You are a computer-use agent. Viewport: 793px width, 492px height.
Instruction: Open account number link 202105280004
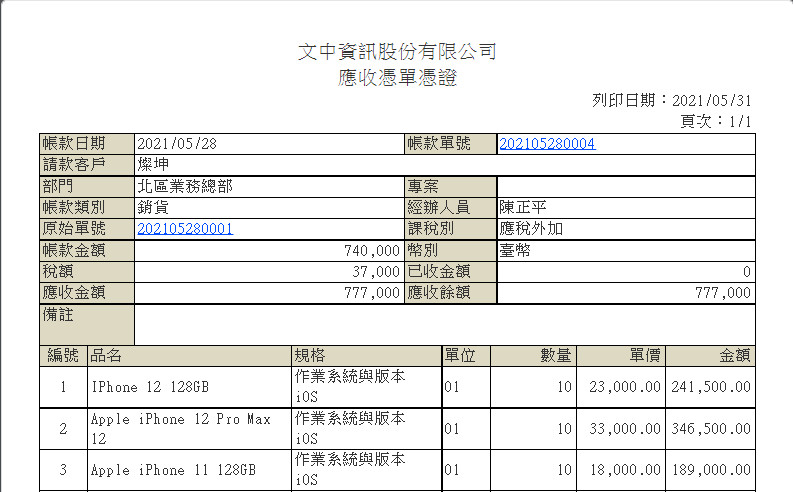(547, 144)
